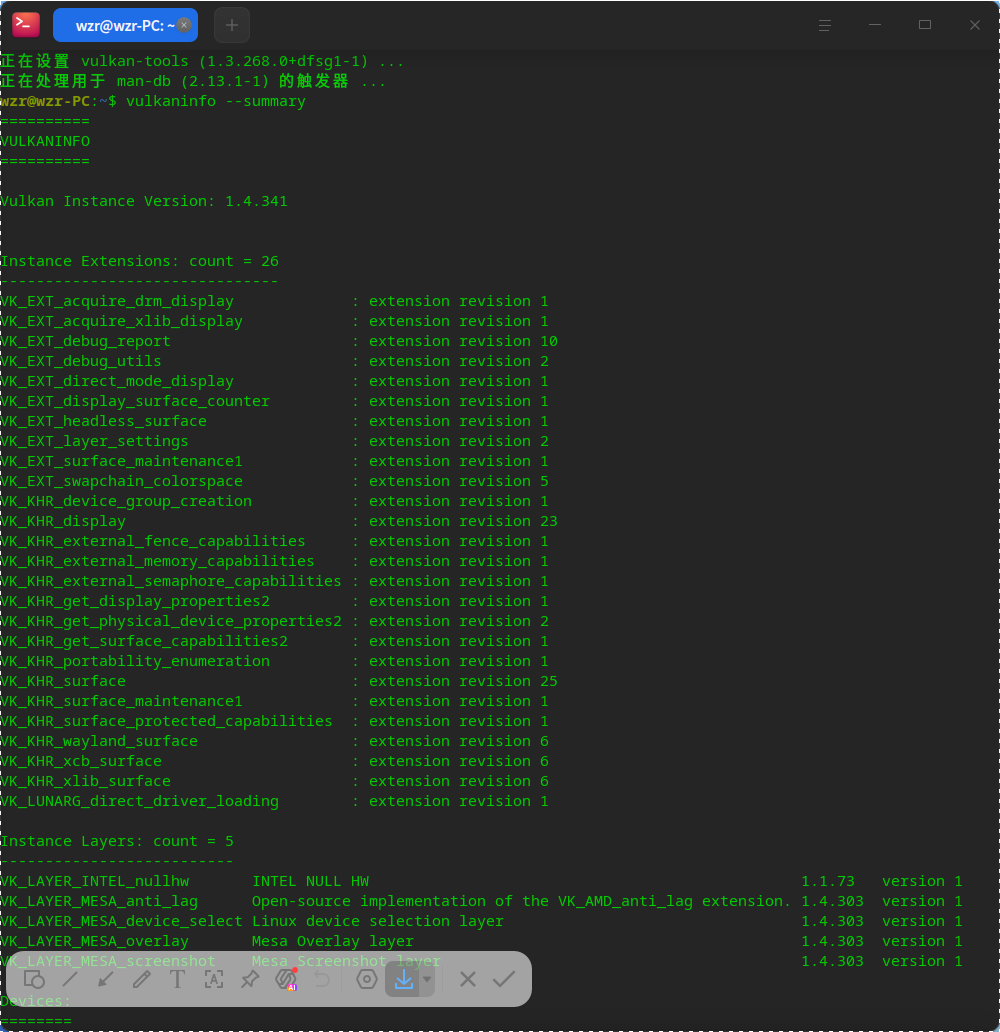The height and width of the screenshot is (1032, 1000).
Task: Click VK_KHR_xcb_surface extension name
Action: click(x=81, y=761)
